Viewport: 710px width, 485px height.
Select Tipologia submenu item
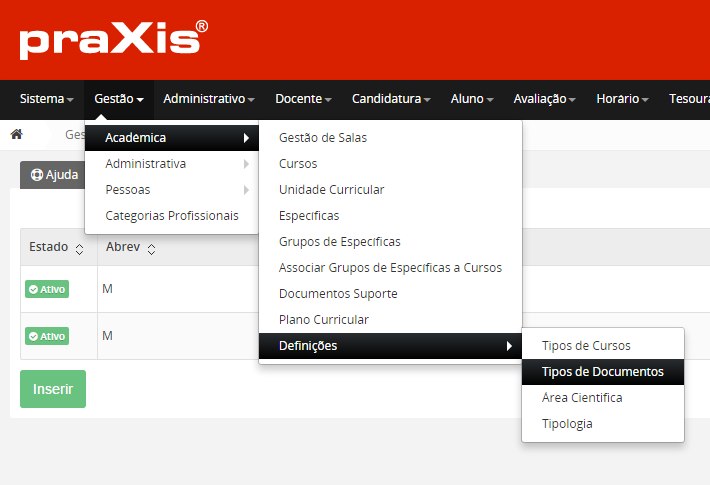coord(603,424)
